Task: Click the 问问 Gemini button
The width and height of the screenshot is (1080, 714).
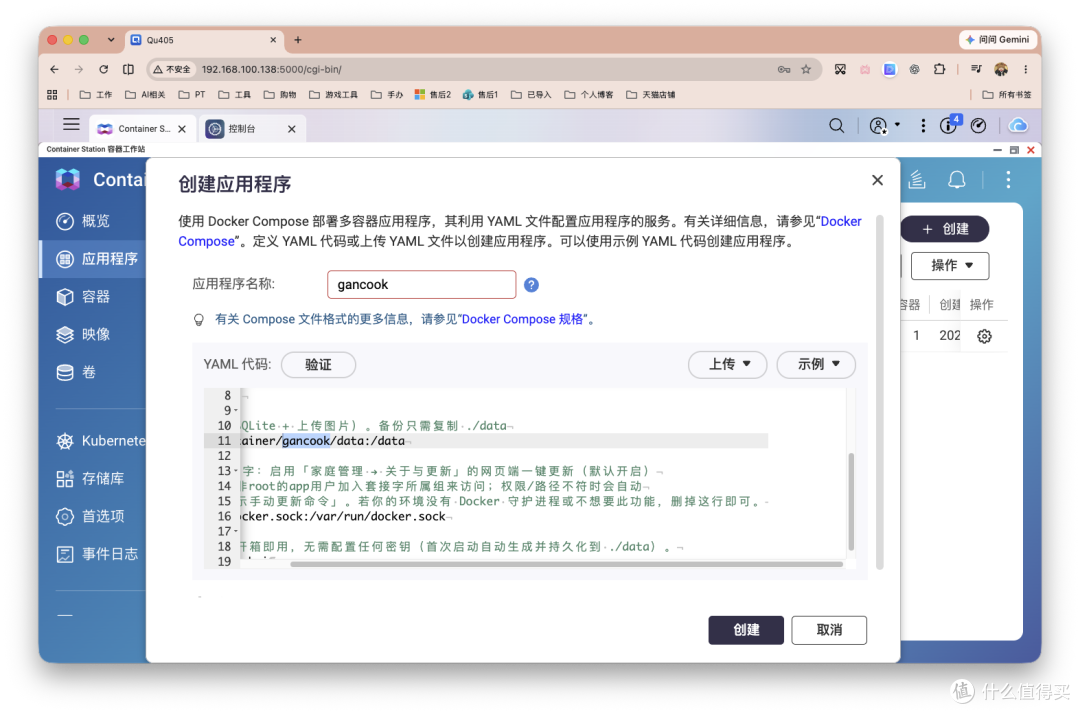Action: click(998, 40)
